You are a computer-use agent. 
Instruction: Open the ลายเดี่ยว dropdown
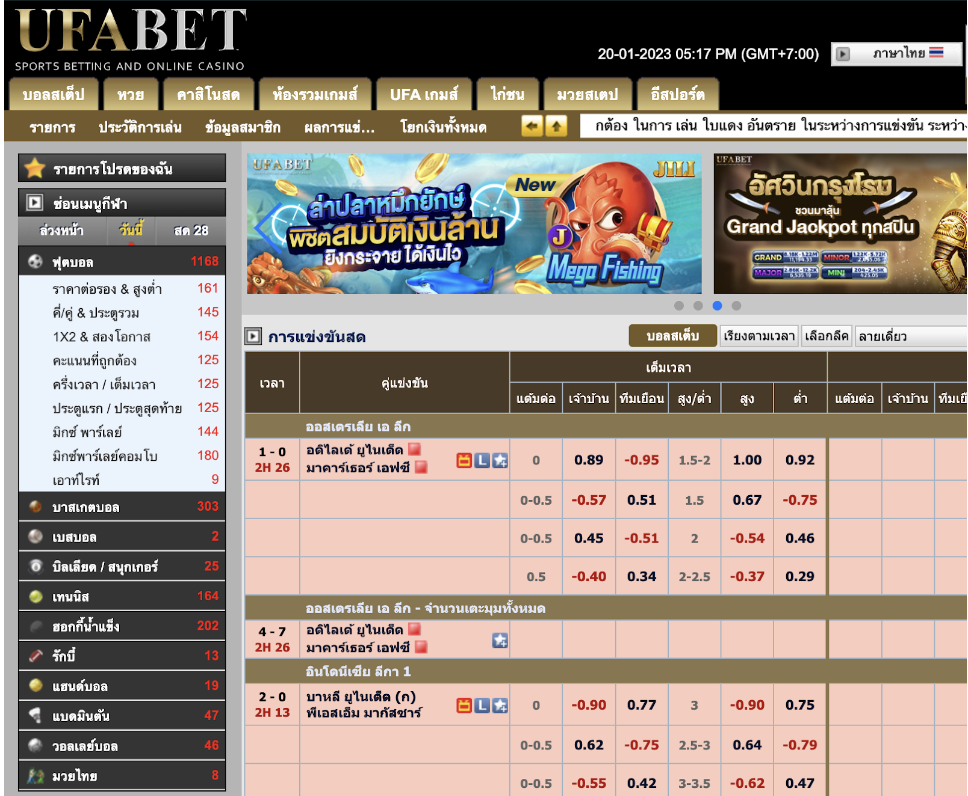point(911,336)
